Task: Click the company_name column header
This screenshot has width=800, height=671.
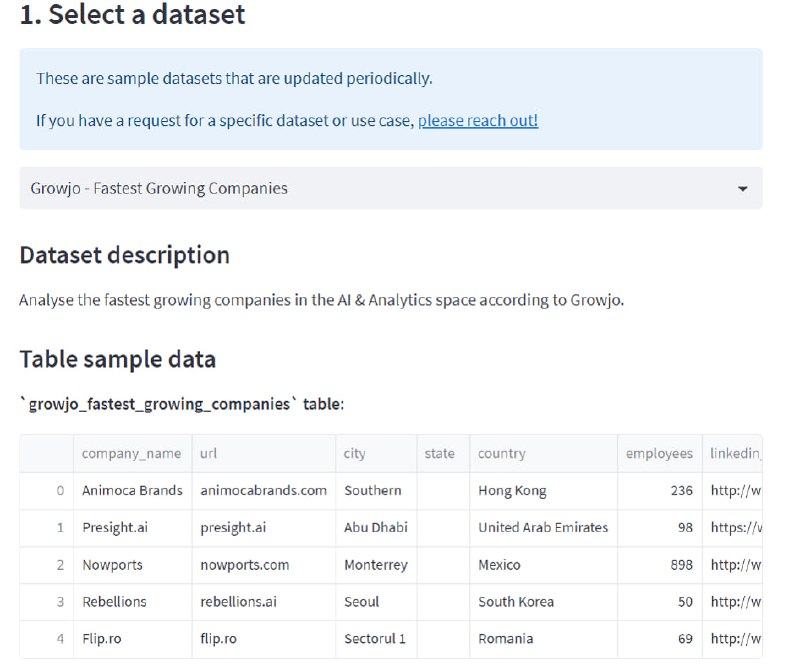Action: click(x=133, y=454)
